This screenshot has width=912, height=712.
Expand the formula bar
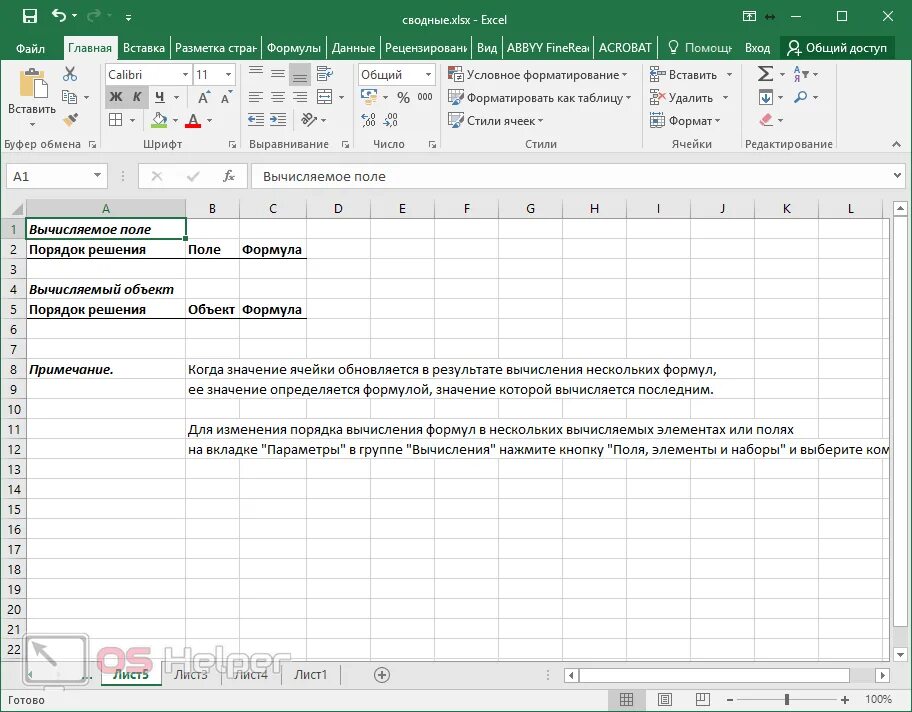[897, 175]
